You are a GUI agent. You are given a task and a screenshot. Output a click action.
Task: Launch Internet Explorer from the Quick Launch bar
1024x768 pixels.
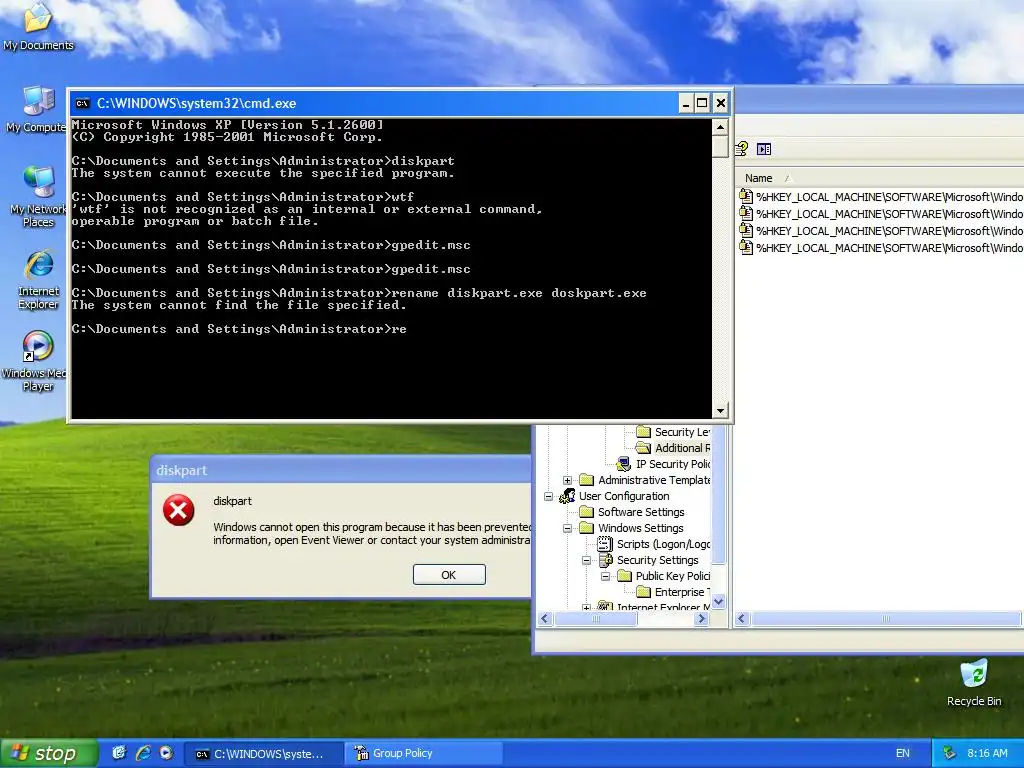click(x=142, y=753)
